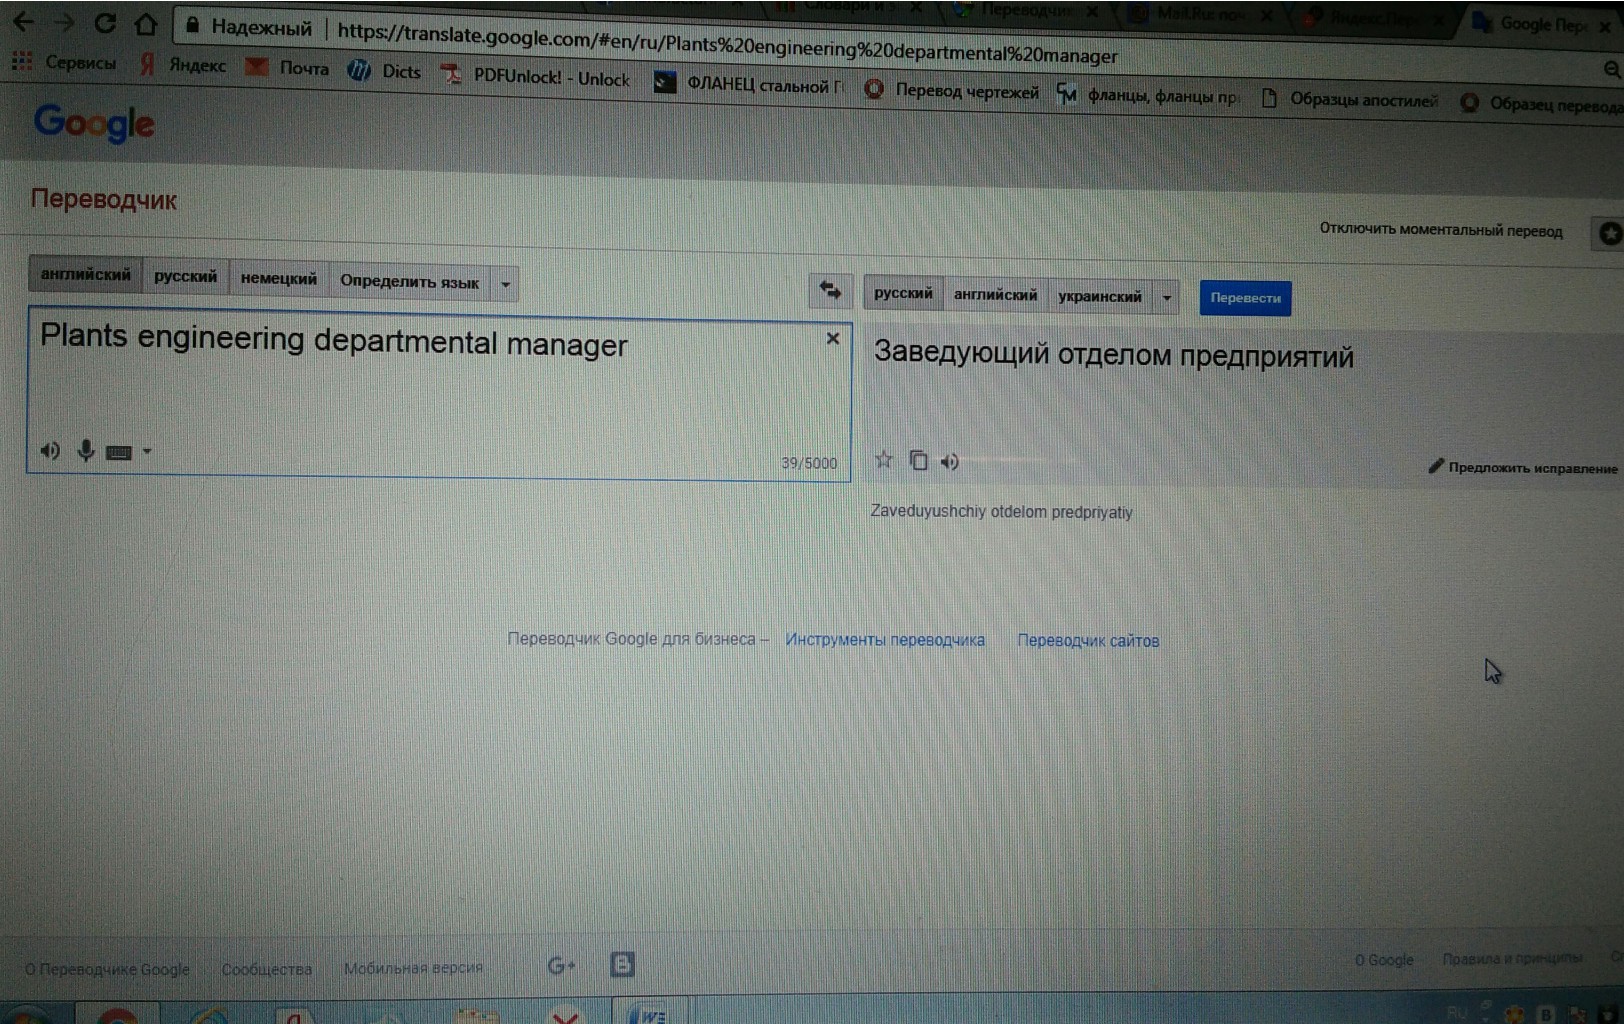Copy translation with the copy icon
Viewport: 1624px width, 1024px height.
coord(918,460)
